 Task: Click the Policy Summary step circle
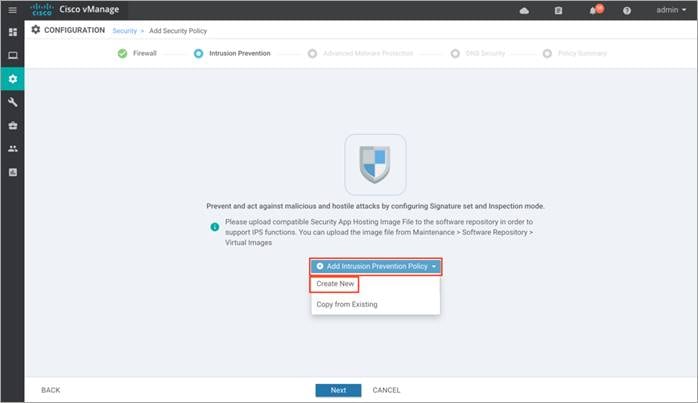548,53
